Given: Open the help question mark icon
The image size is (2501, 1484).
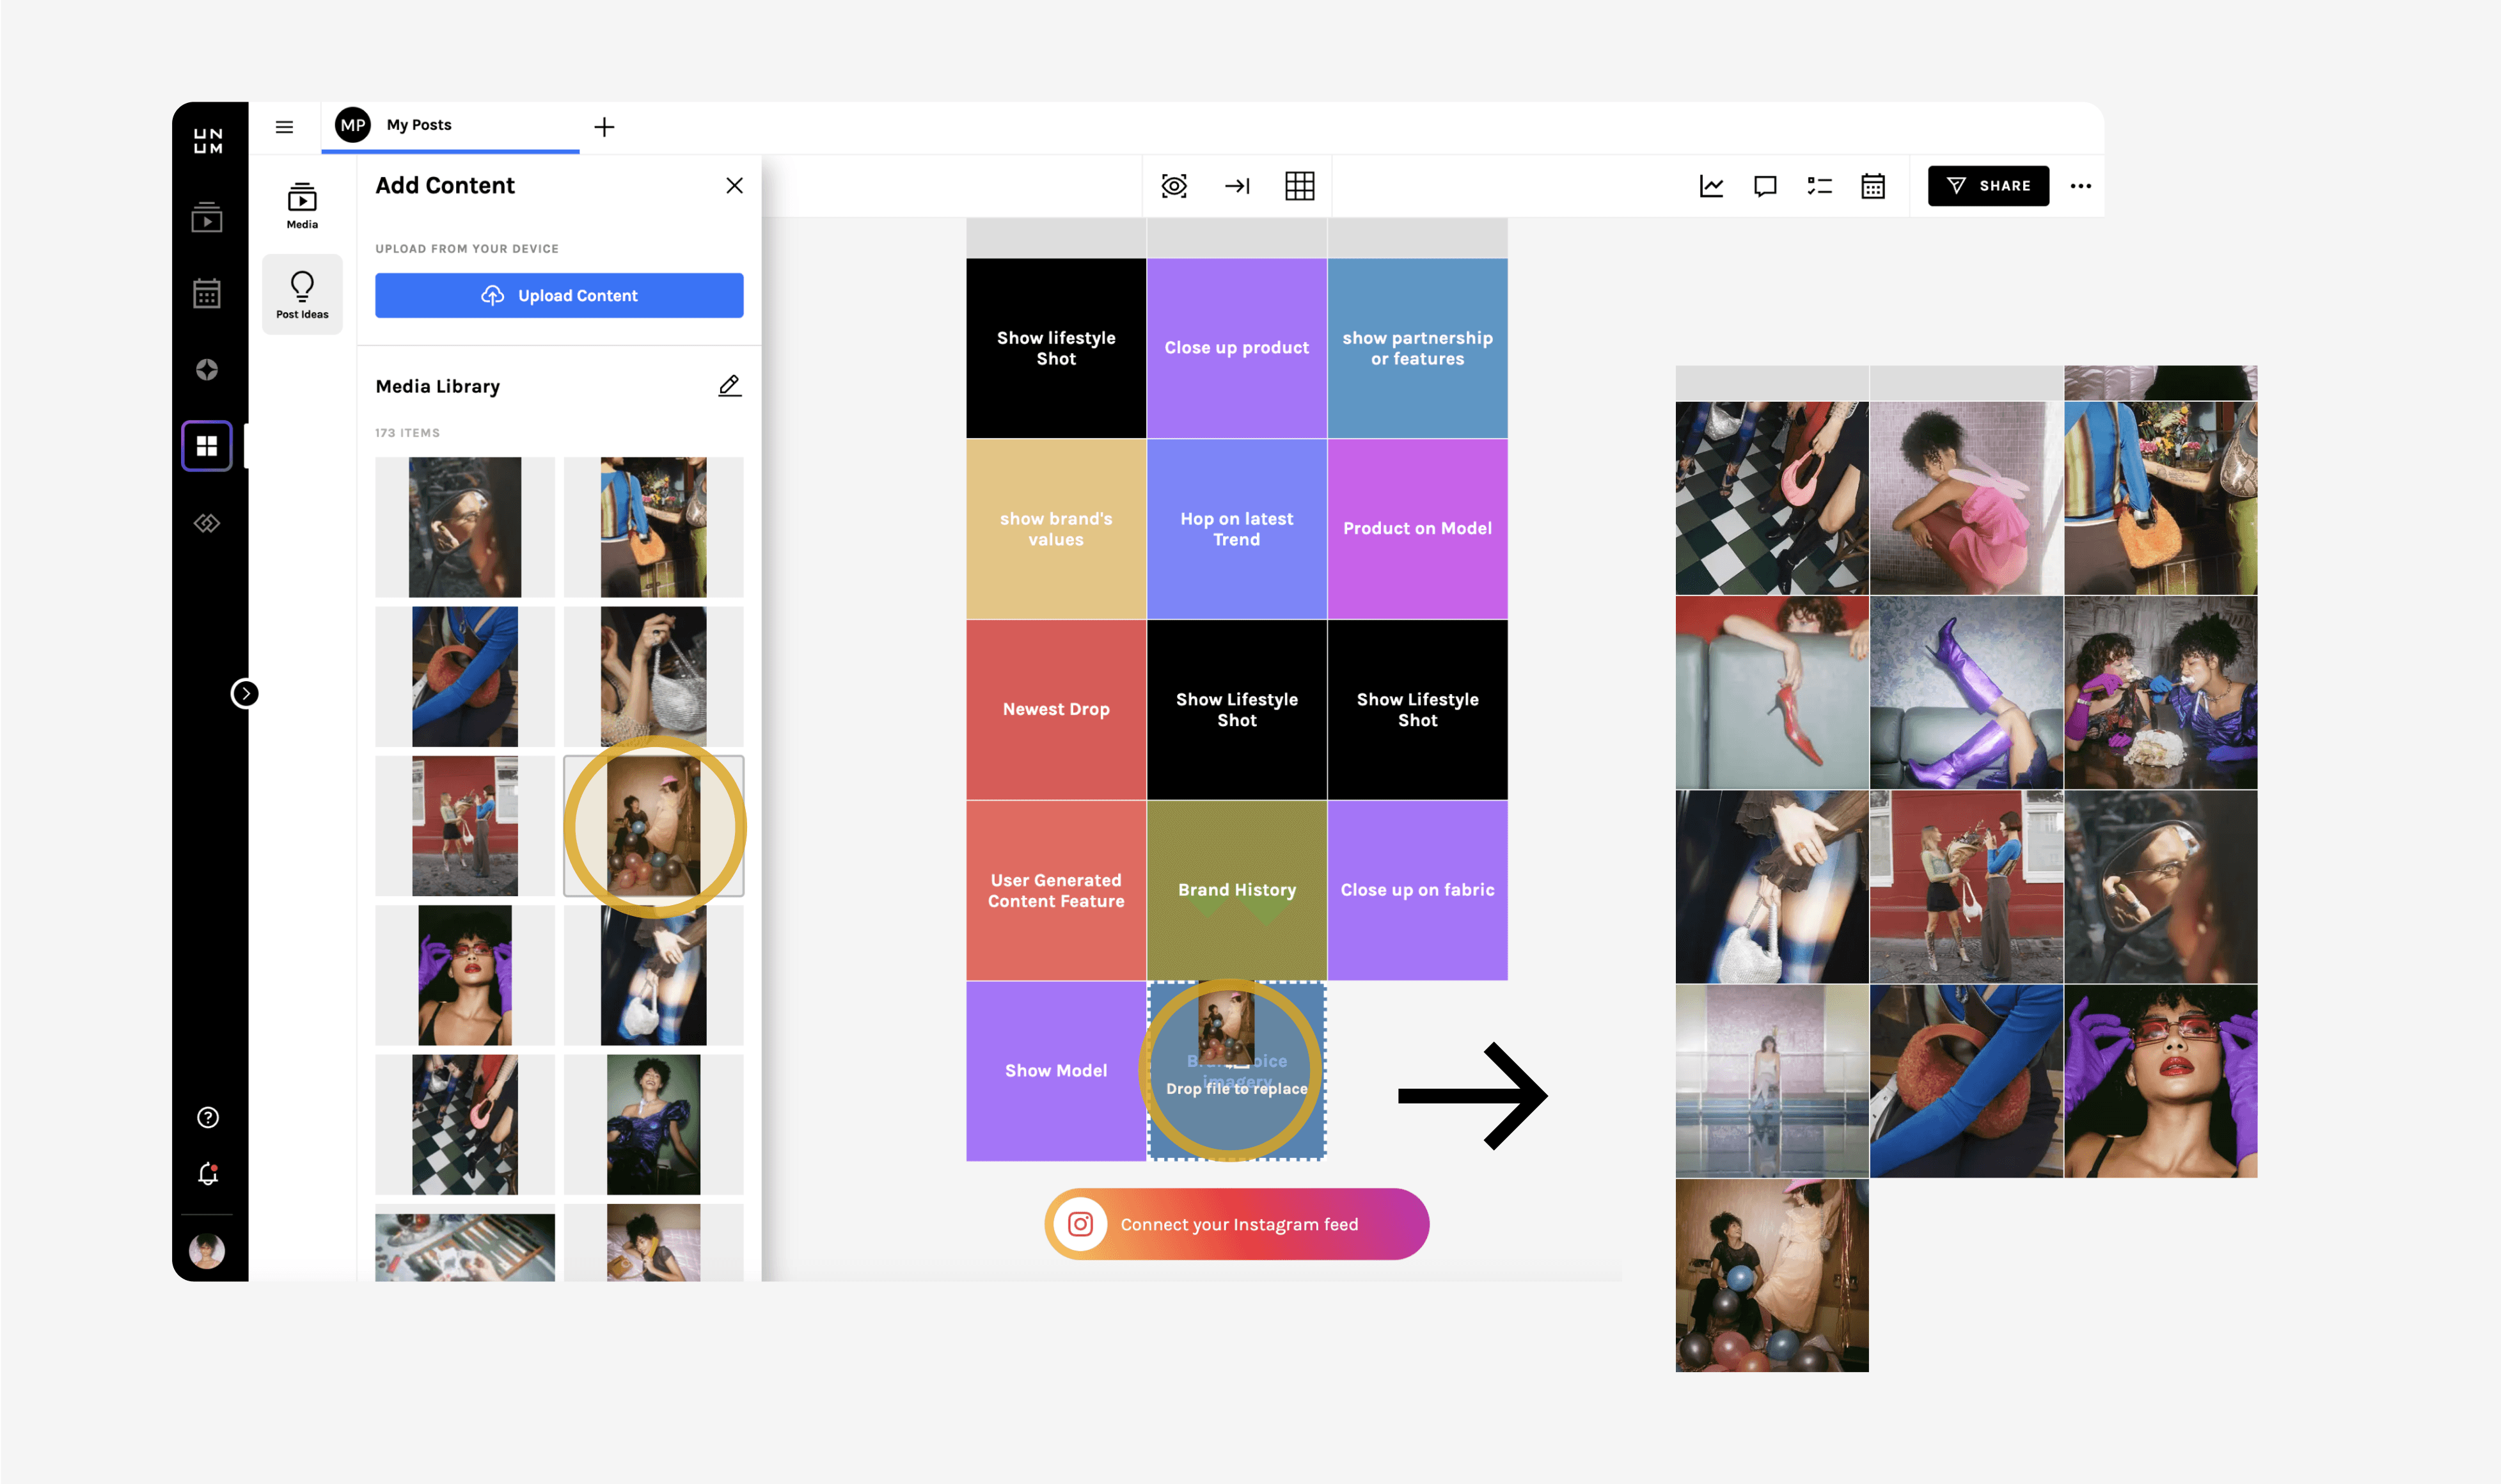Looking at the screenshot, I should point(208,1117).
